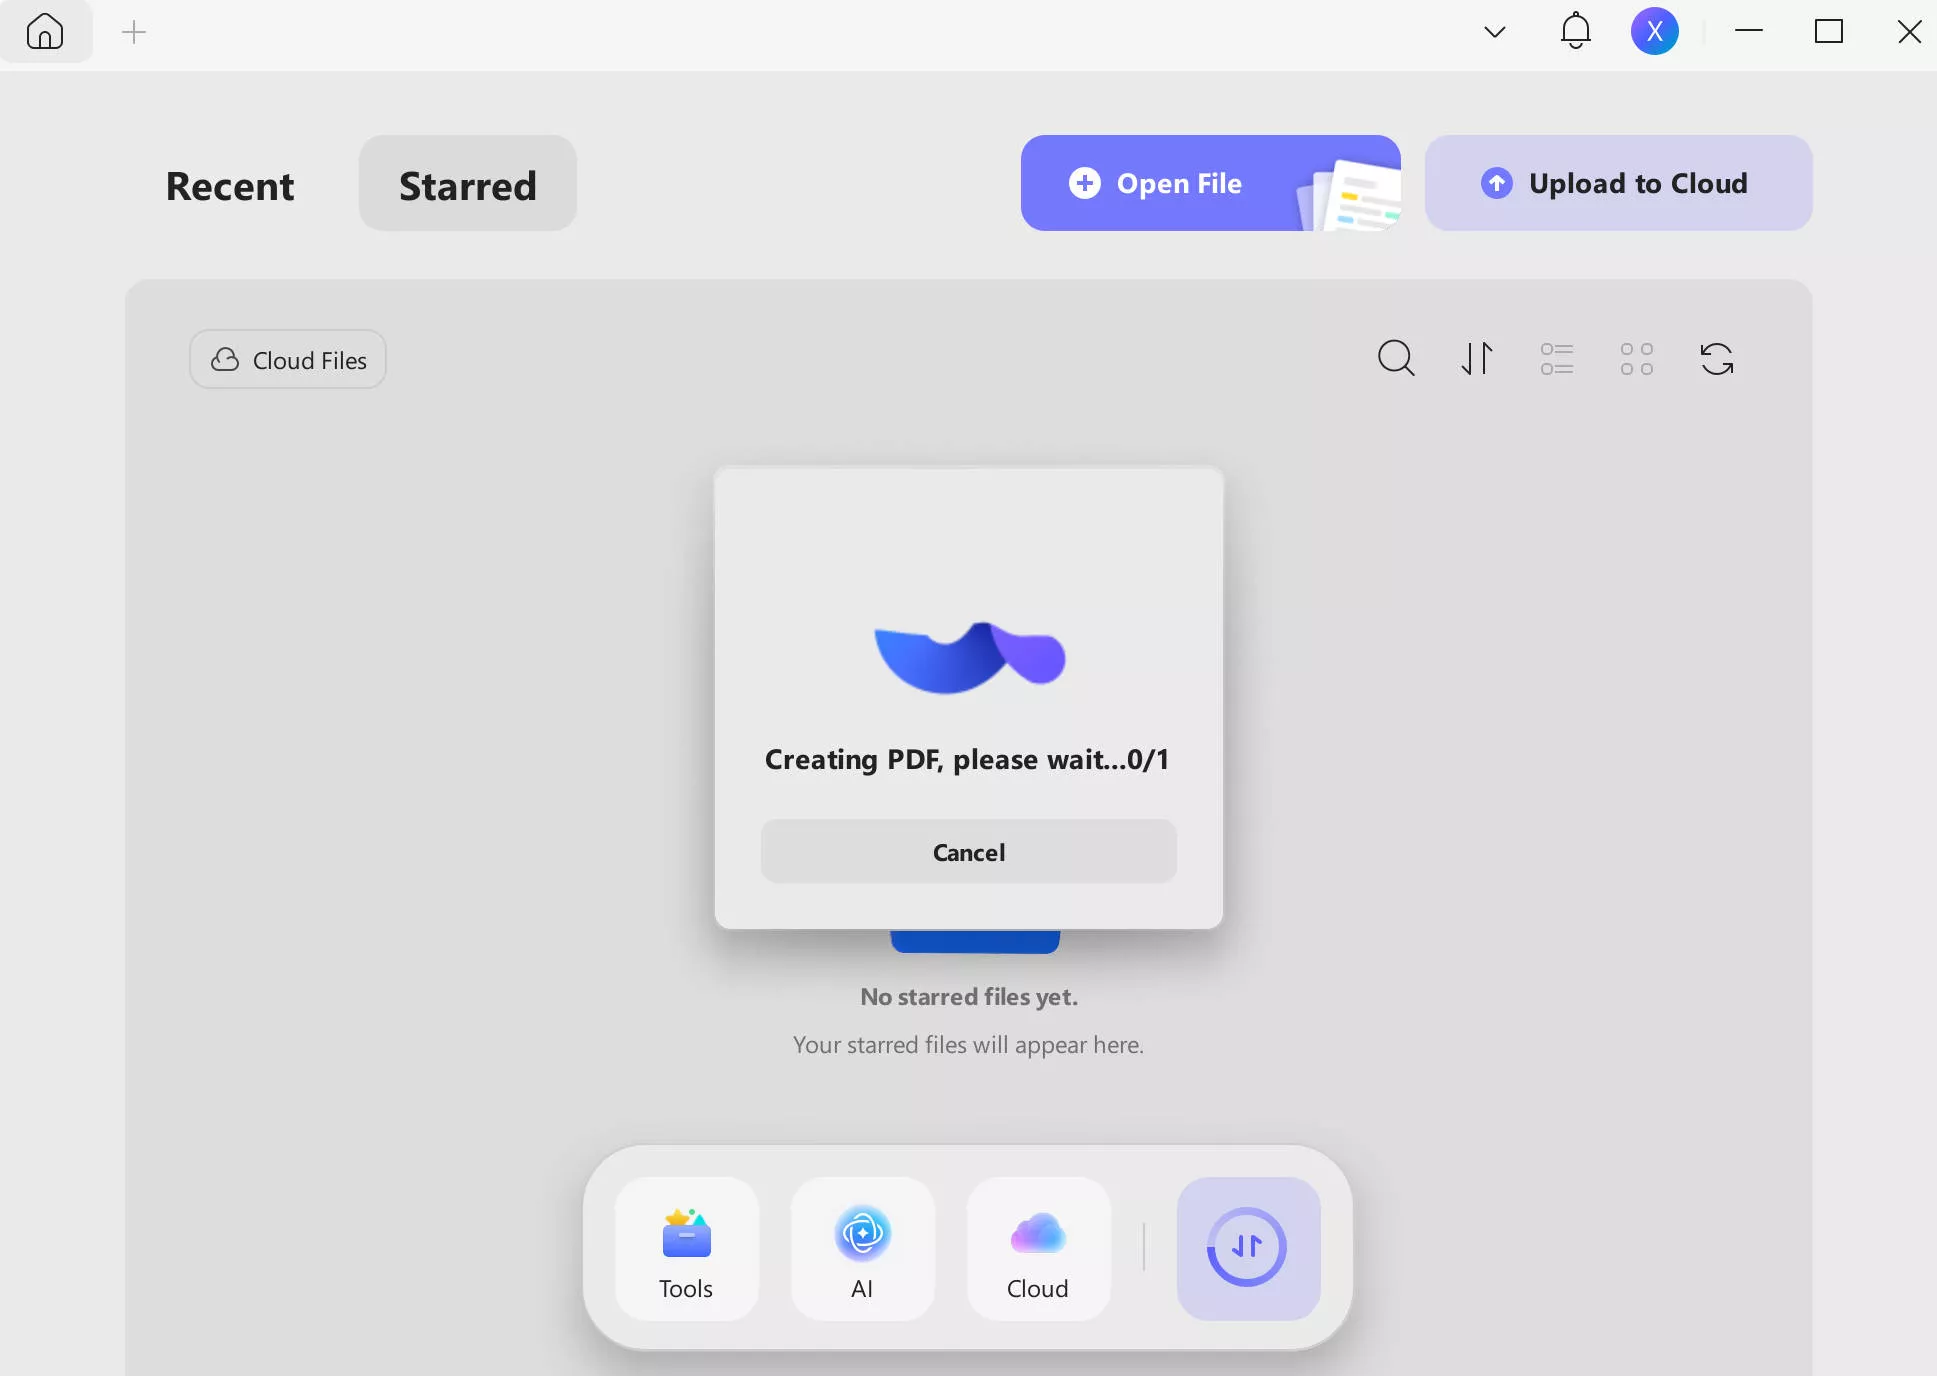Switch to list view layout
Screen dimensions: 1937x1376
pyautogui.click(x=1556, y=358)
